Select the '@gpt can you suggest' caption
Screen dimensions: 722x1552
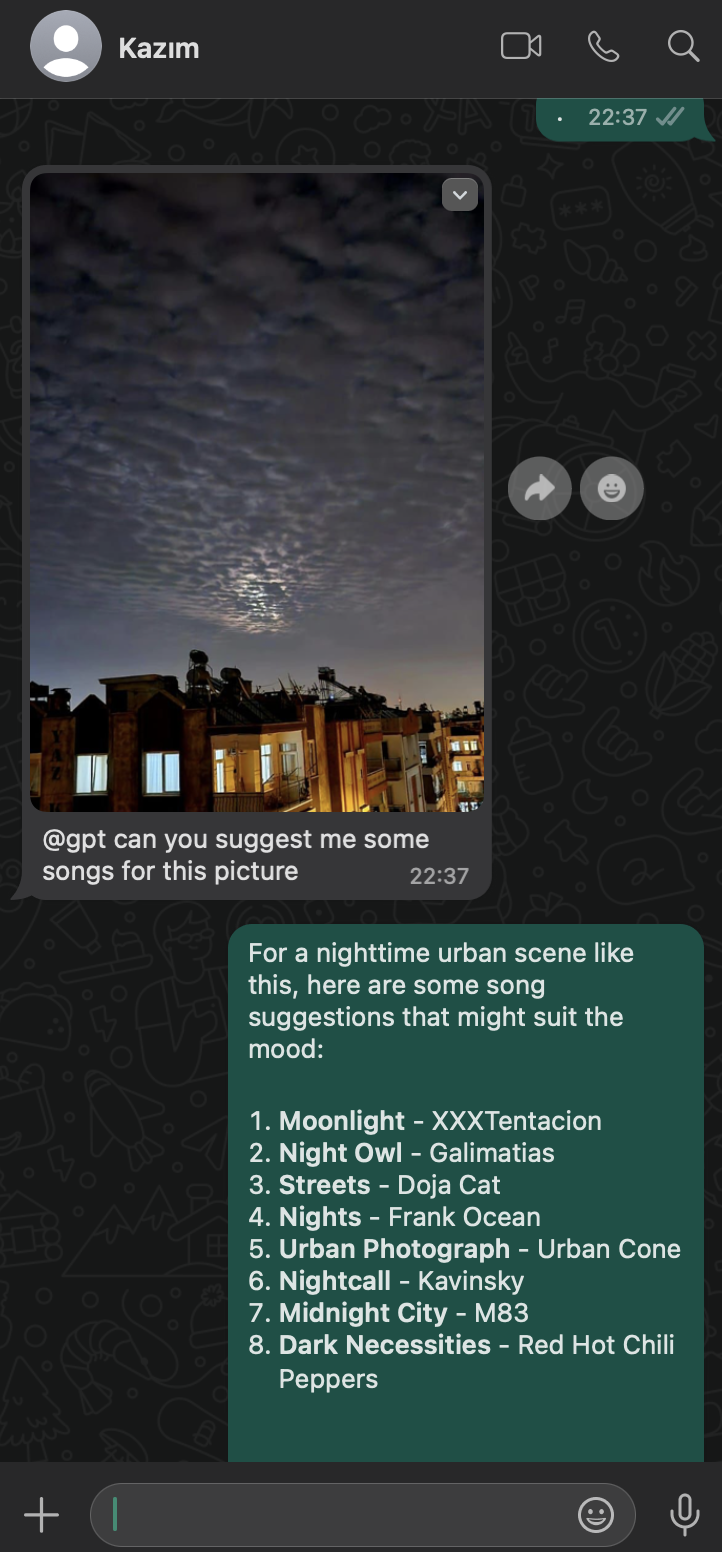coord(236,855)
